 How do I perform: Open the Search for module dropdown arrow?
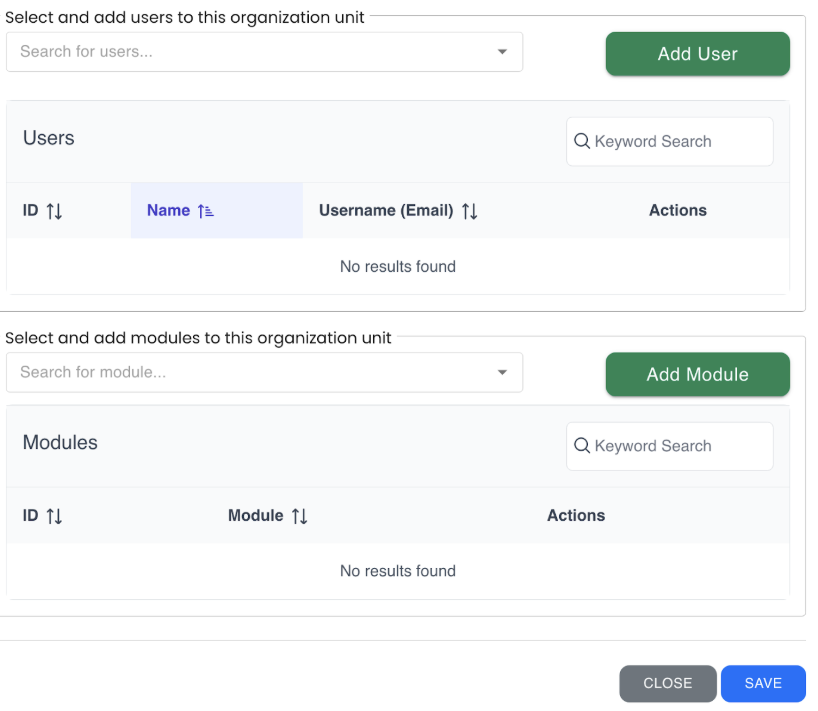[x=502, y=373]
